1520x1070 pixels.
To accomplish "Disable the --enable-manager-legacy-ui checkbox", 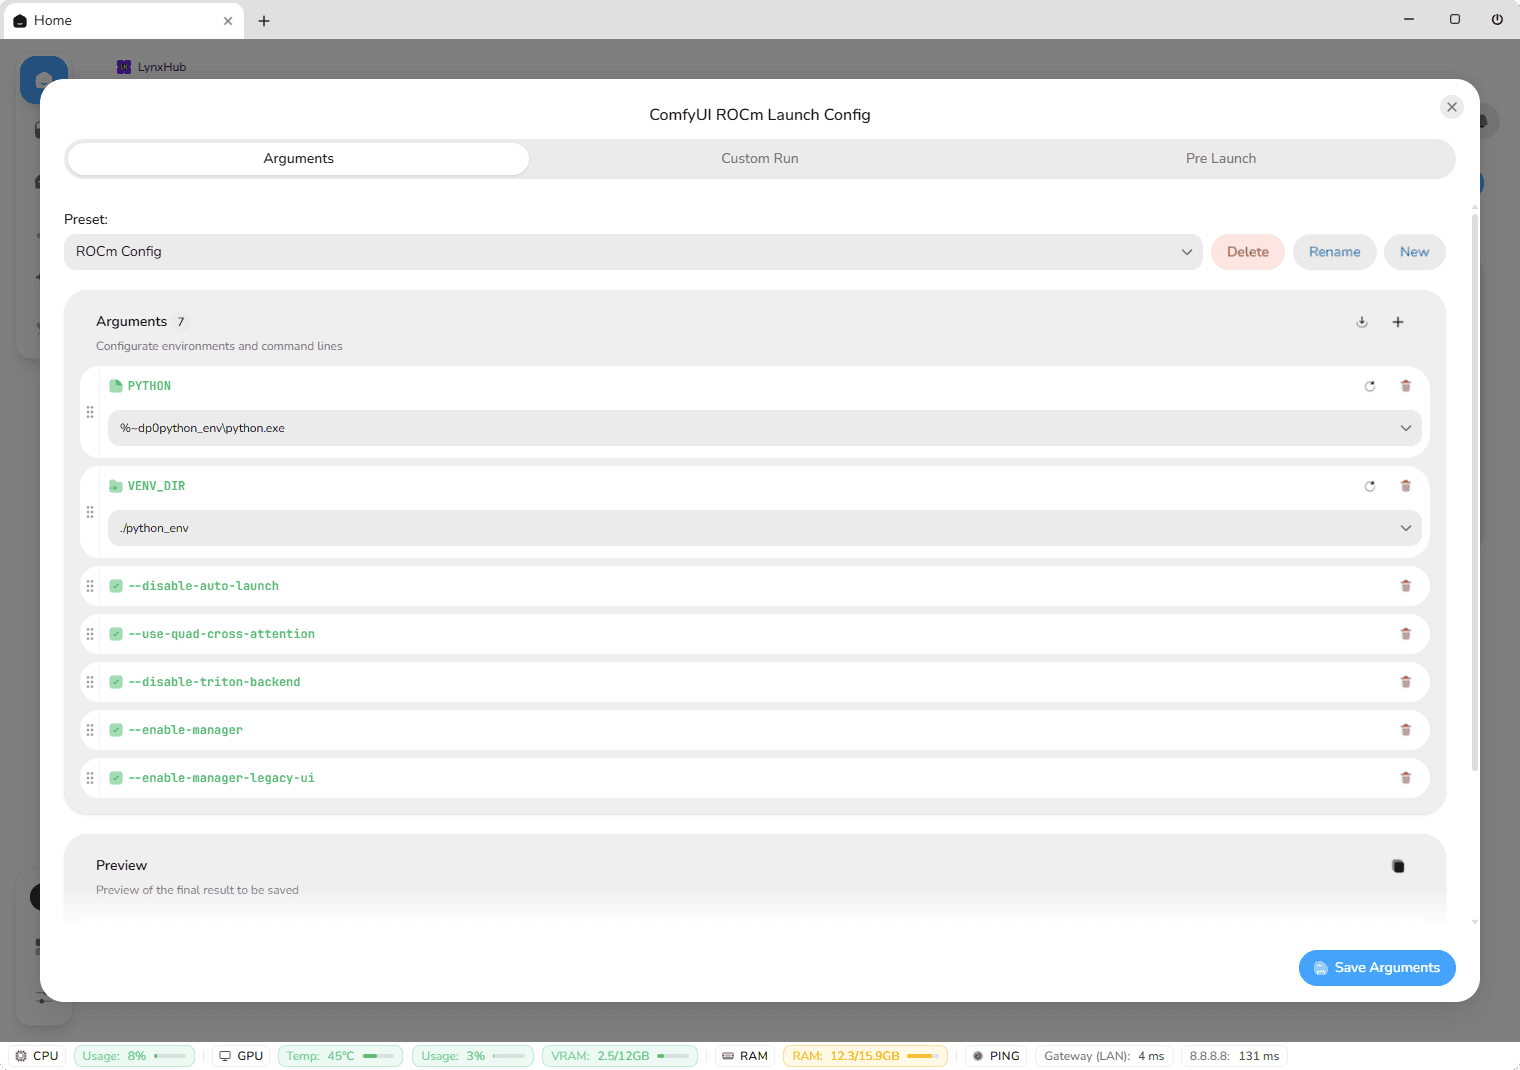I will [116, 778].
